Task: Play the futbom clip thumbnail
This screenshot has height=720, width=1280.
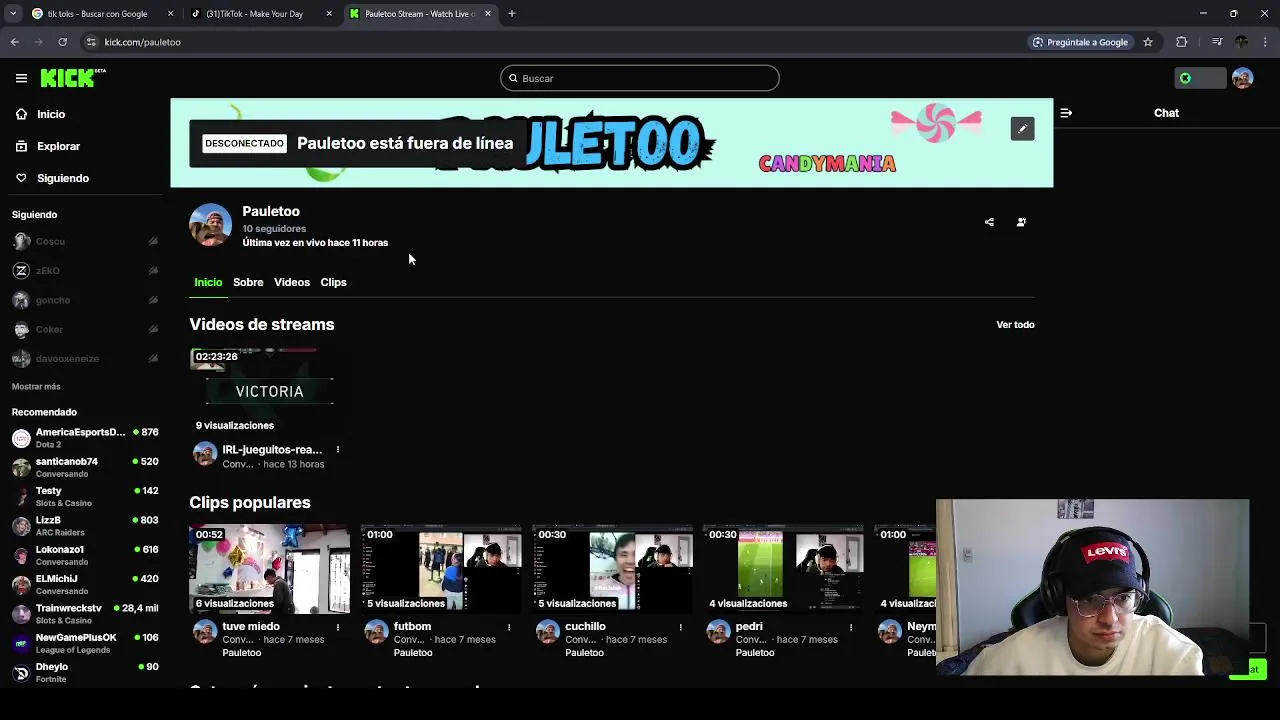Action: coord(441,570)
